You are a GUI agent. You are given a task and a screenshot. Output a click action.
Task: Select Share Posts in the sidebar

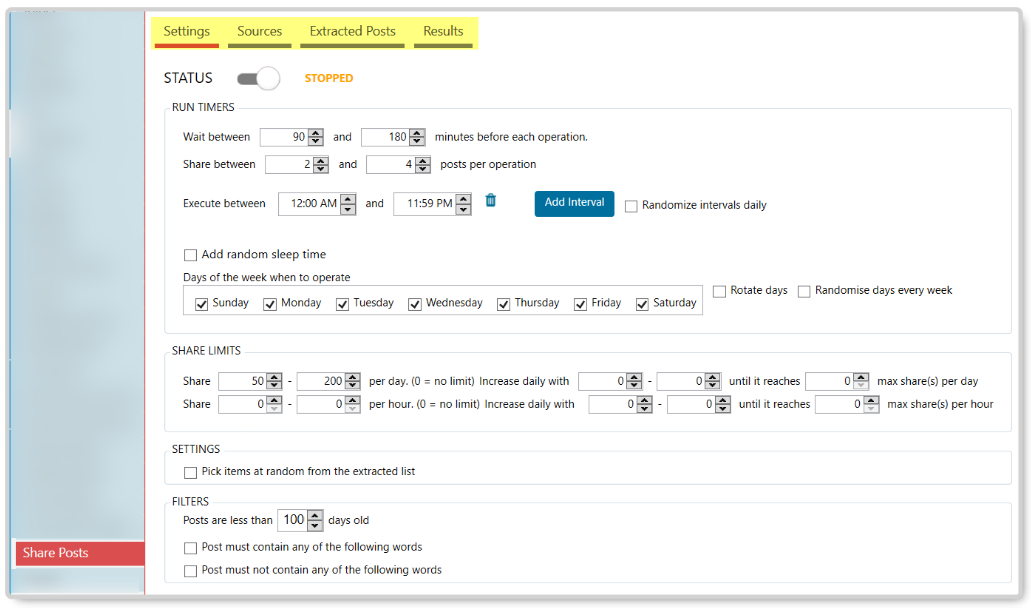80,553
